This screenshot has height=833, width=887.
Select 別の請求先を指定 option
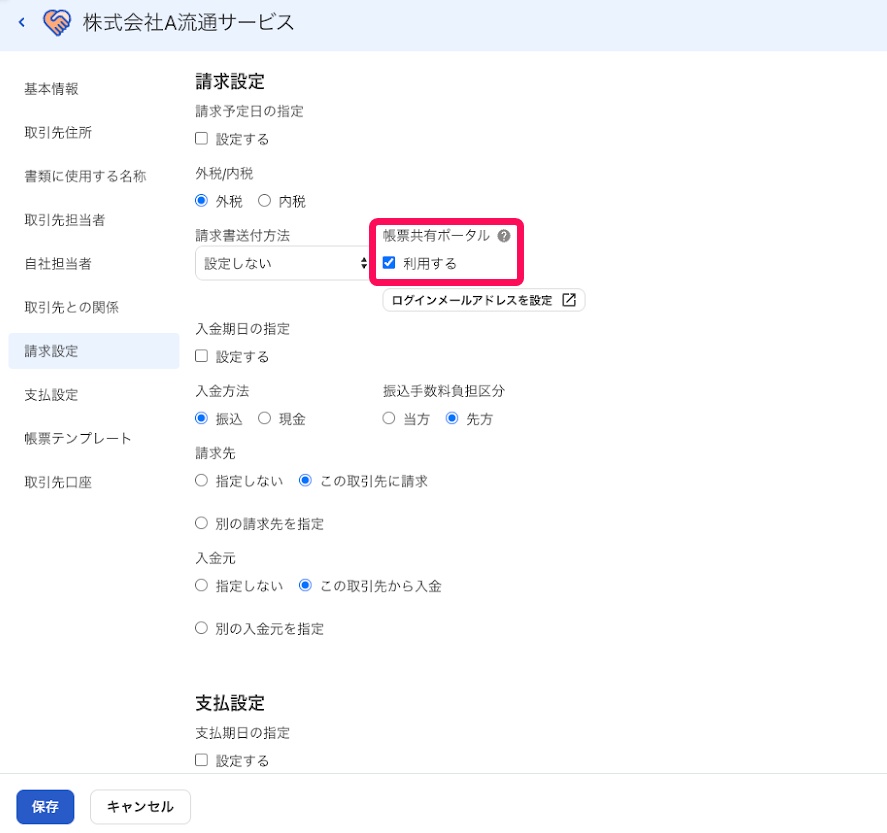coord(201,523)
